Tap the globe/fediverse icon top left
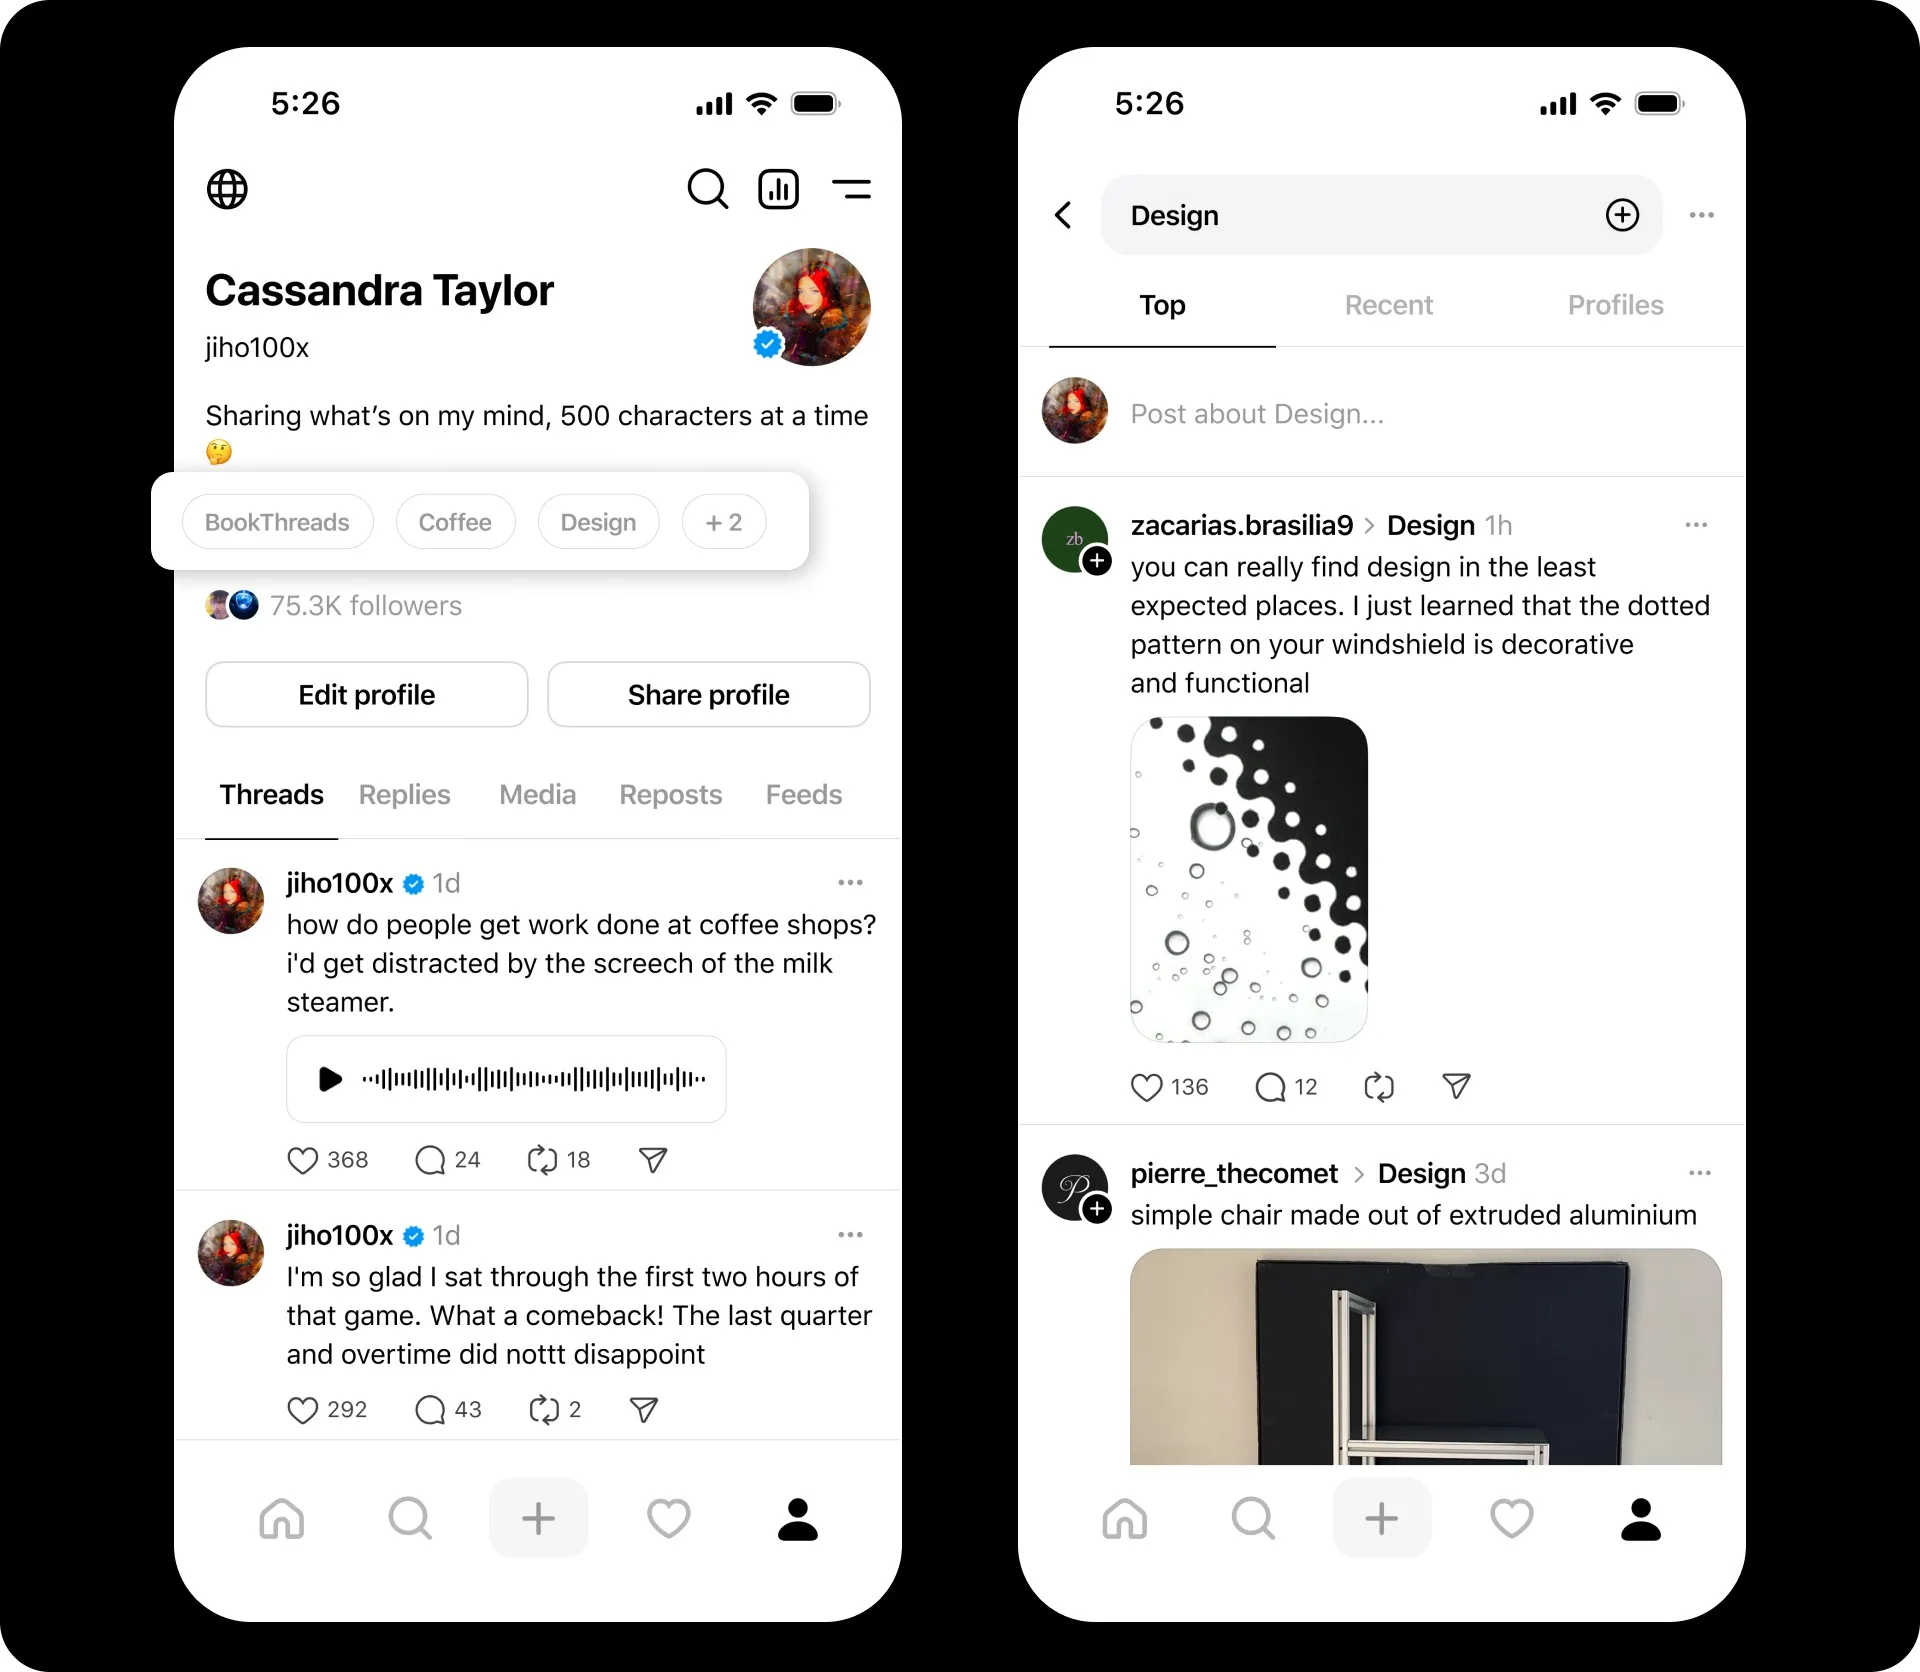 coord(227,188)
